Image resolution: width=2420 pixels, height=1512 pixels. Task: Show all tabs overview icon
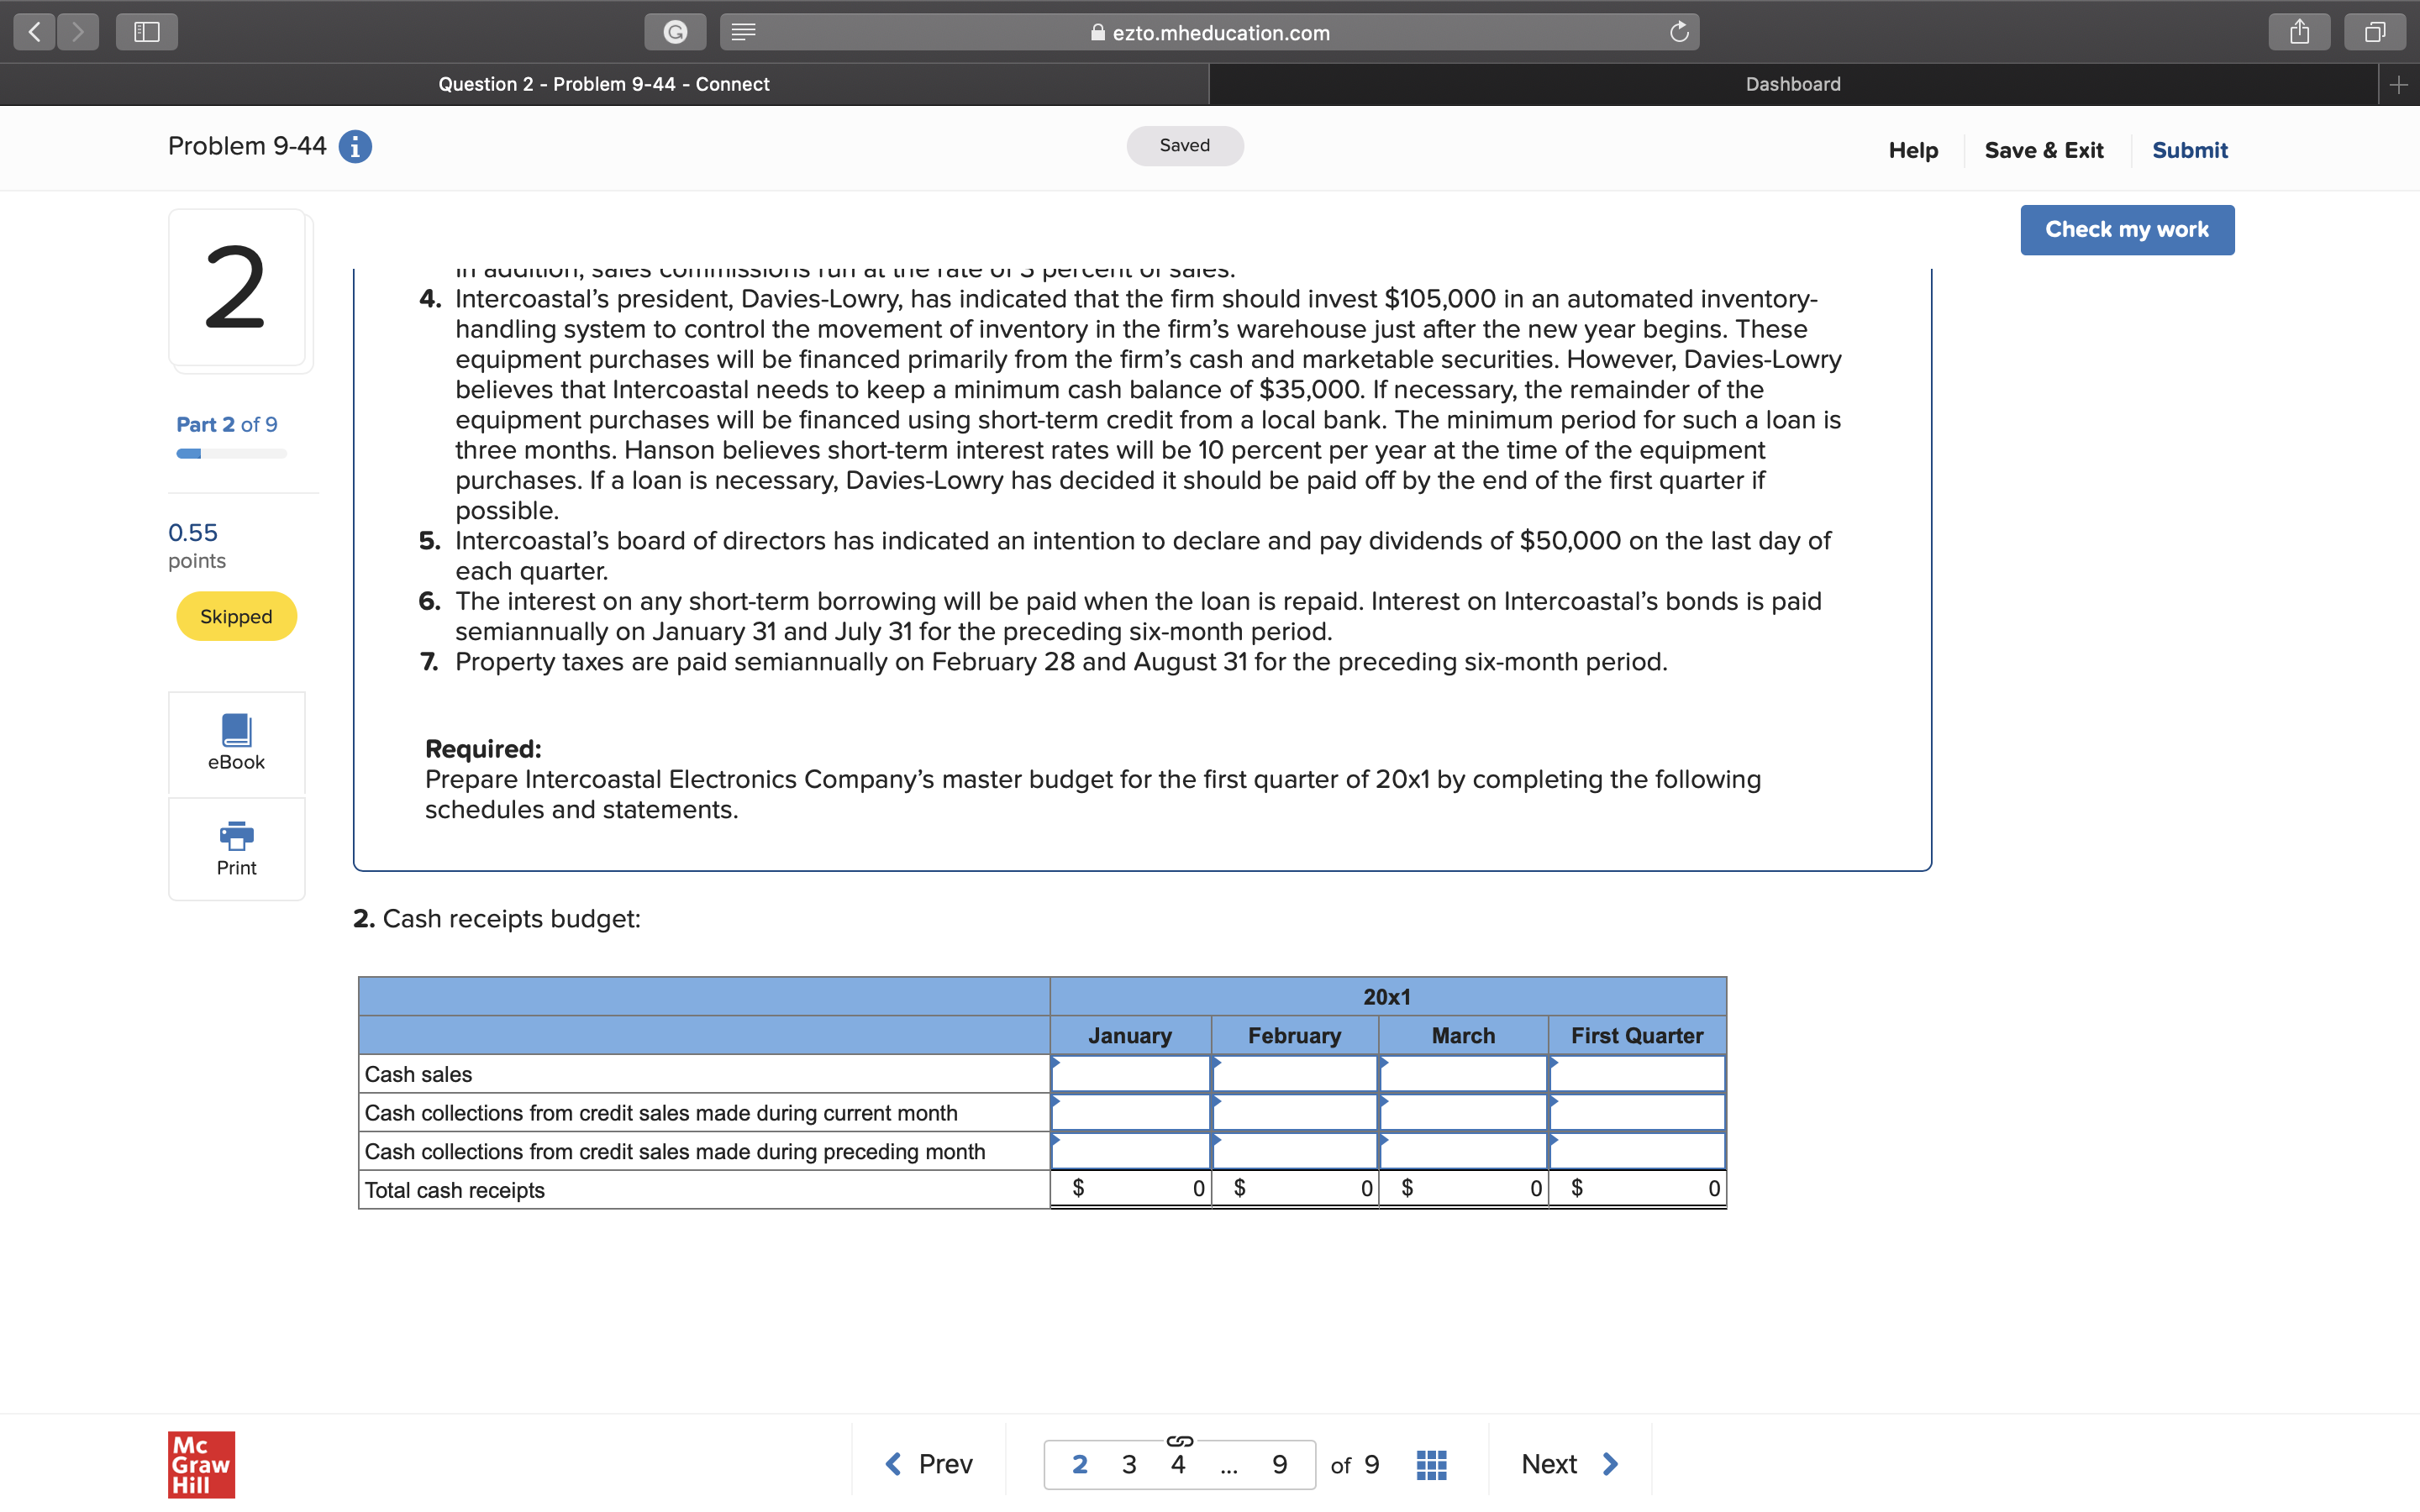point(2375,32)
